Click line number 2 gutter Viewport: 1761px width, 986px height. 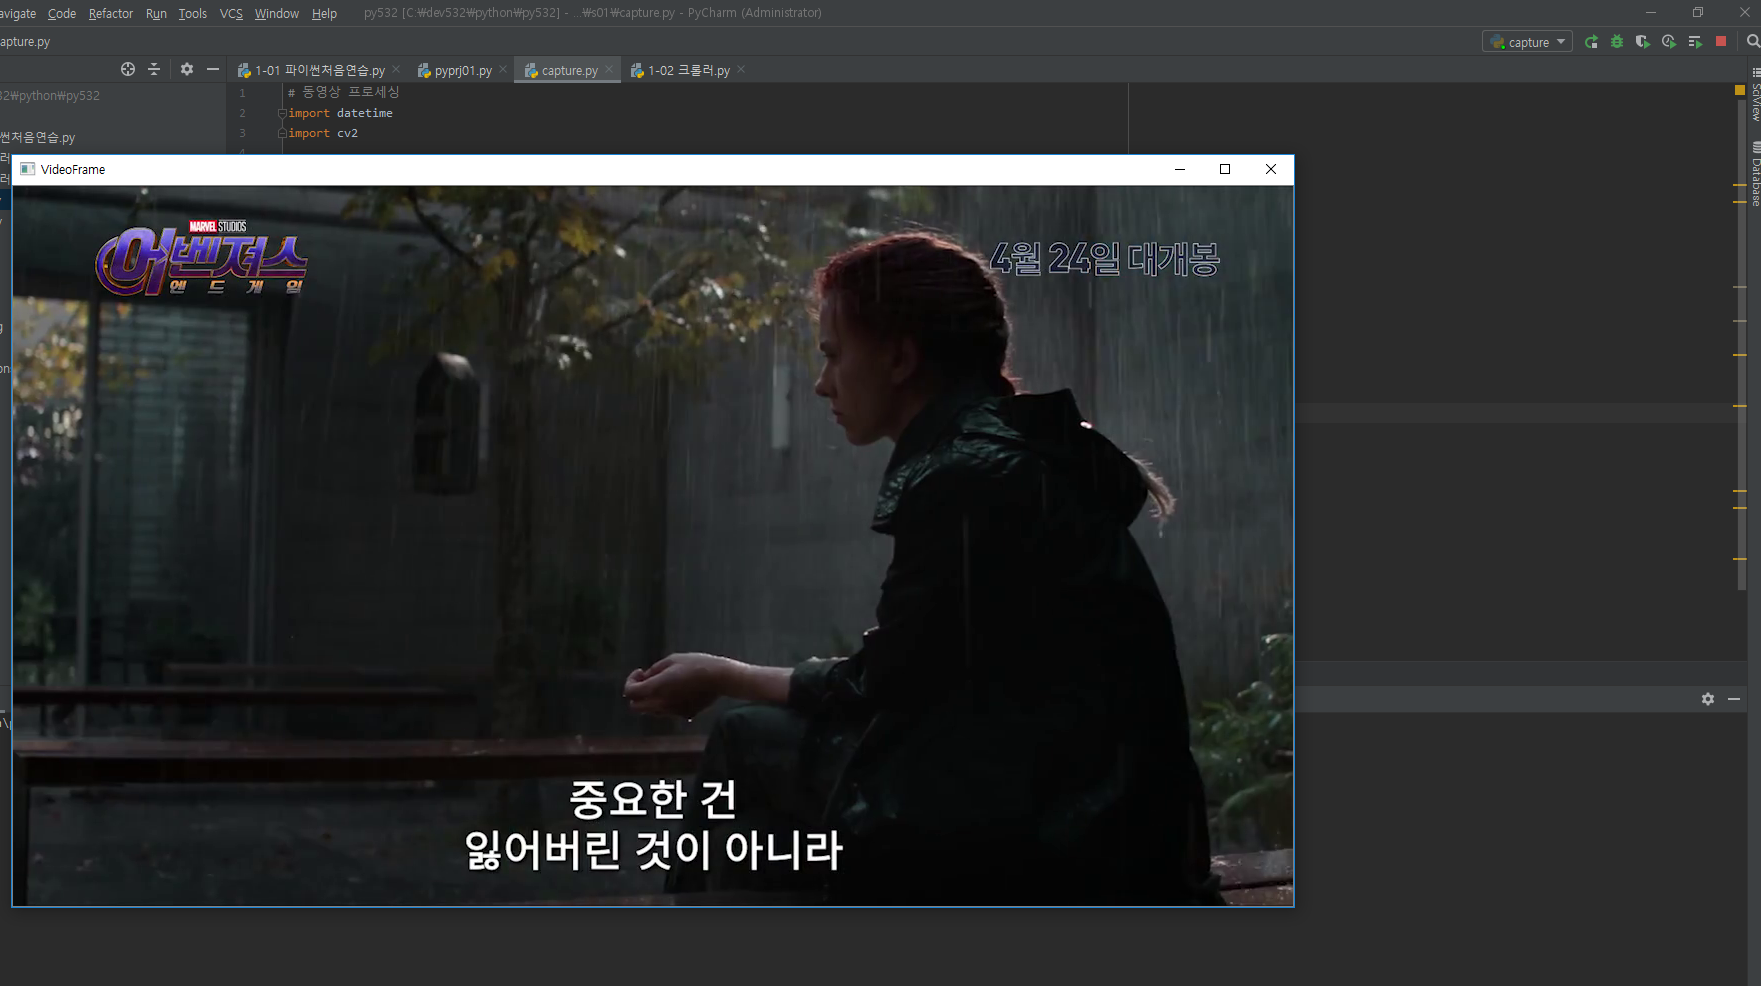click(242, 113)
